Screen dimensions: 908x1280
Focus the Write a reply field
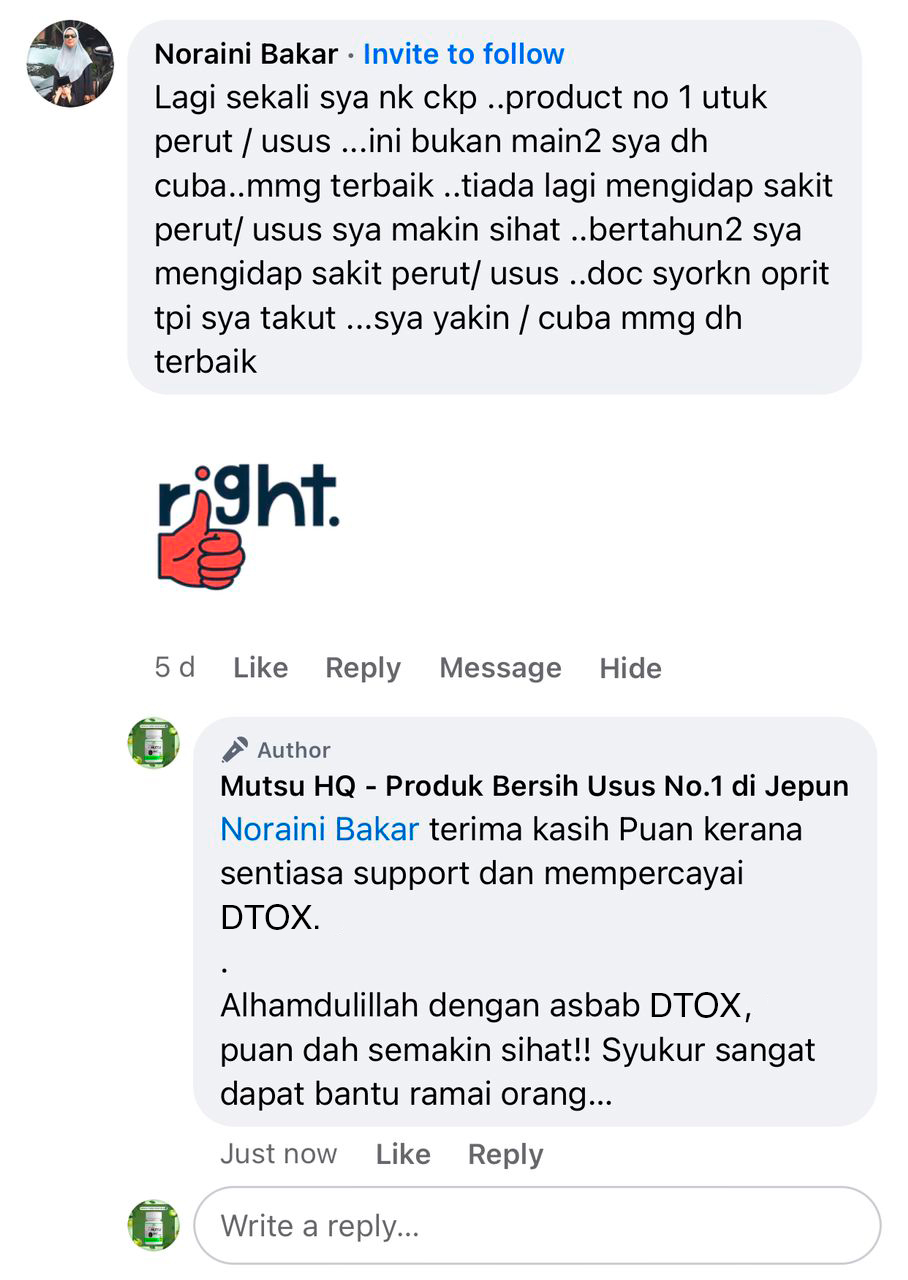537,1226
